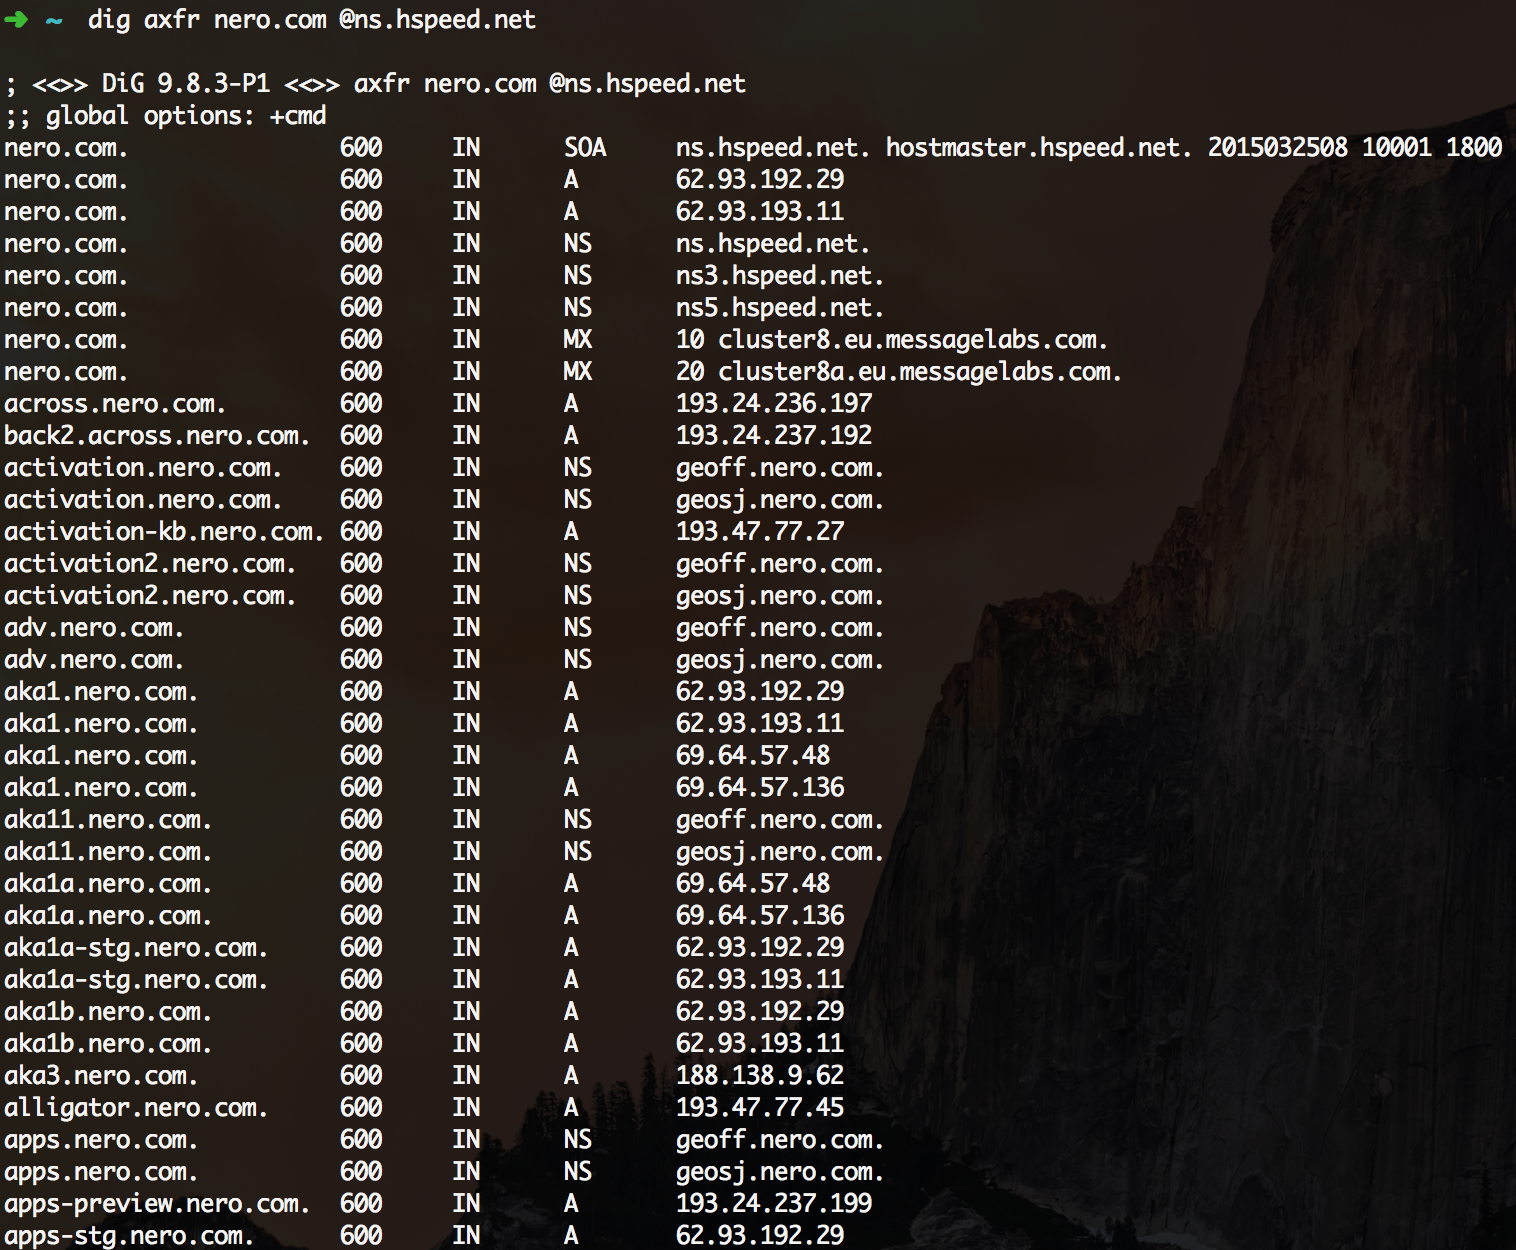This screenshot has height=1250, width=1516.
Task: Click 'geoff.nero.com.' in the apps.nero.com row
Action: [780, 1140]
